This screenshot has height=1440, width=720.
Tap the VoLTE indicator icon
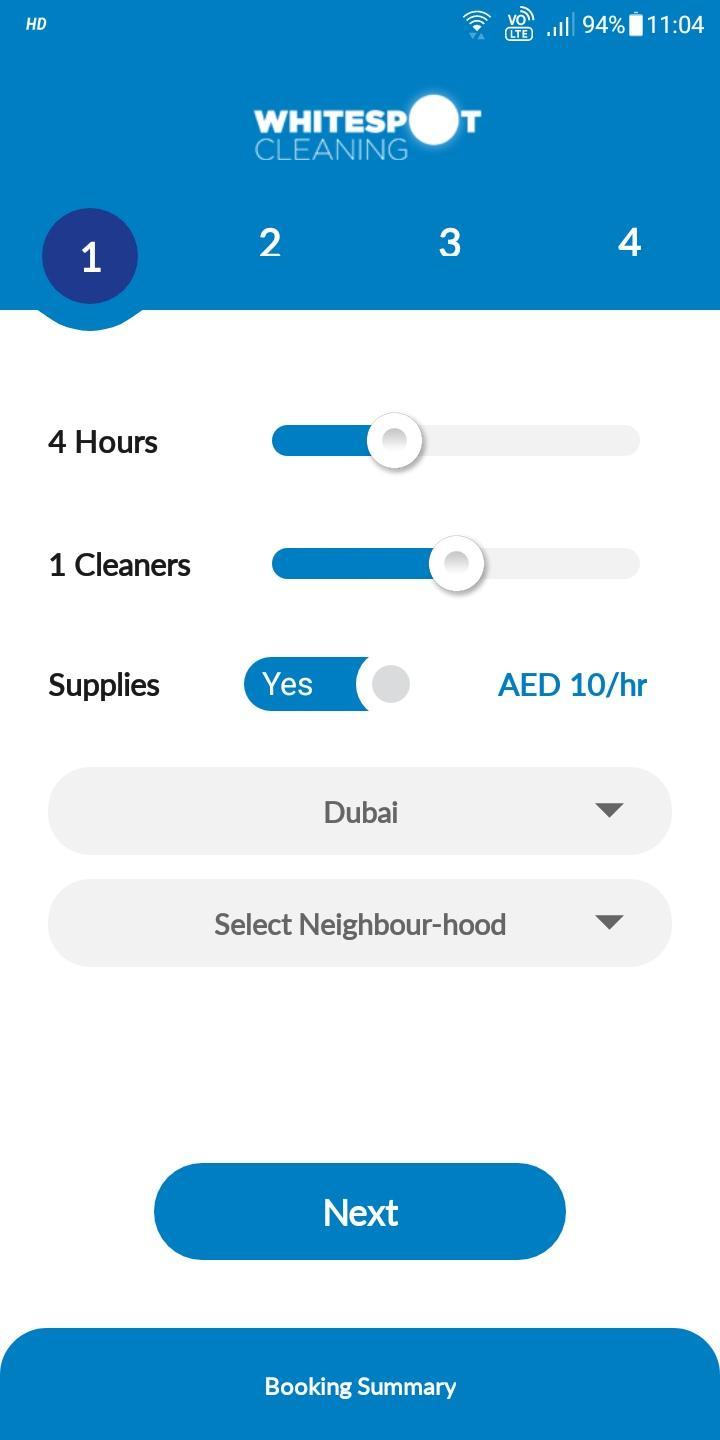[x=519, y=24]
